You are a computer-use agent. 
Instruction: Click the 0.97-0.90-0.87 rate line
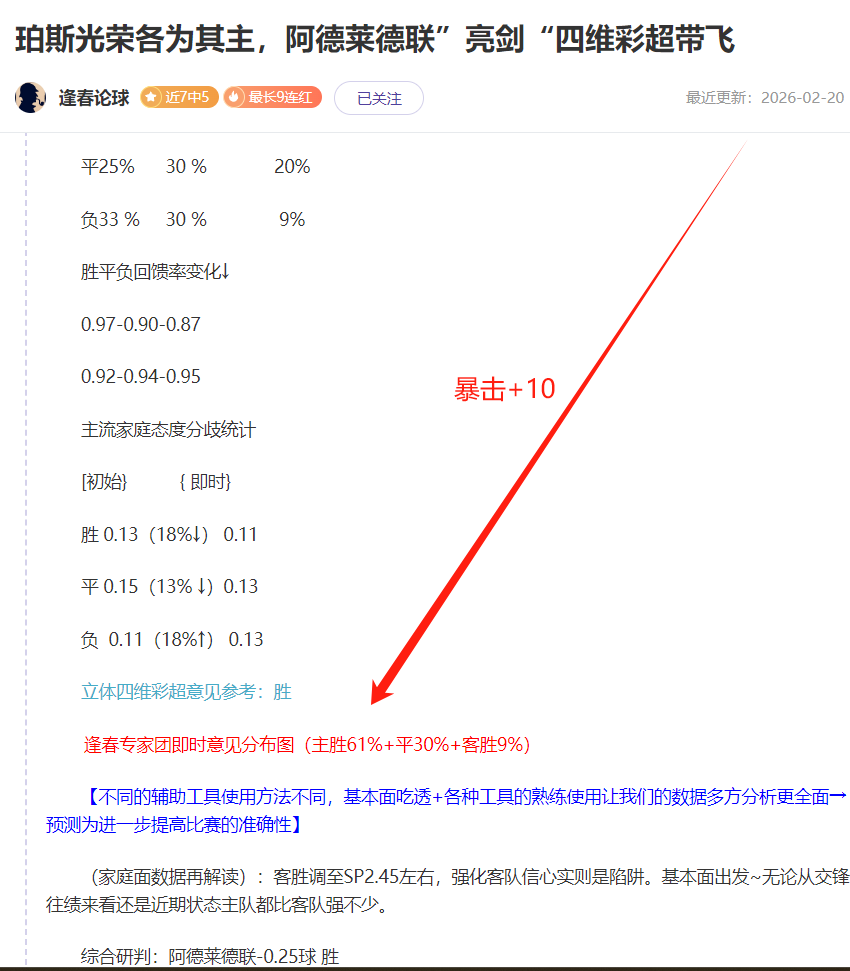pos(140,325)
